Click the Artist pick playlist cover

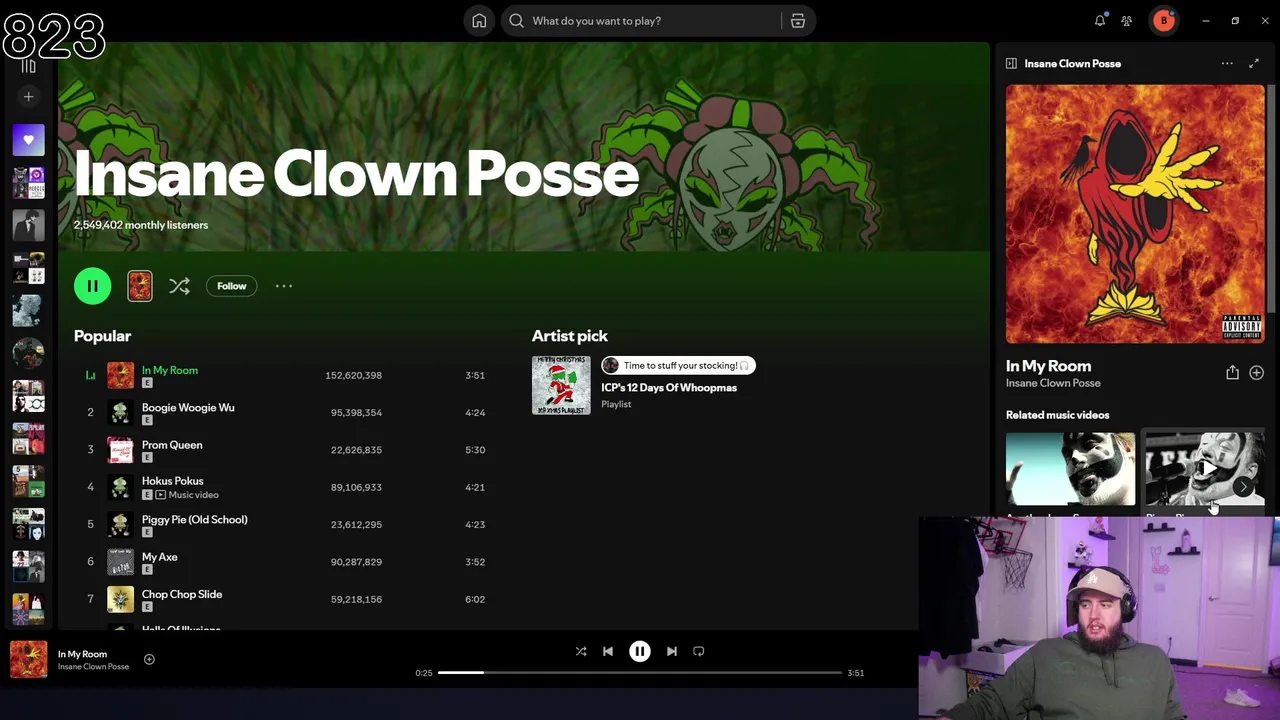561,385
